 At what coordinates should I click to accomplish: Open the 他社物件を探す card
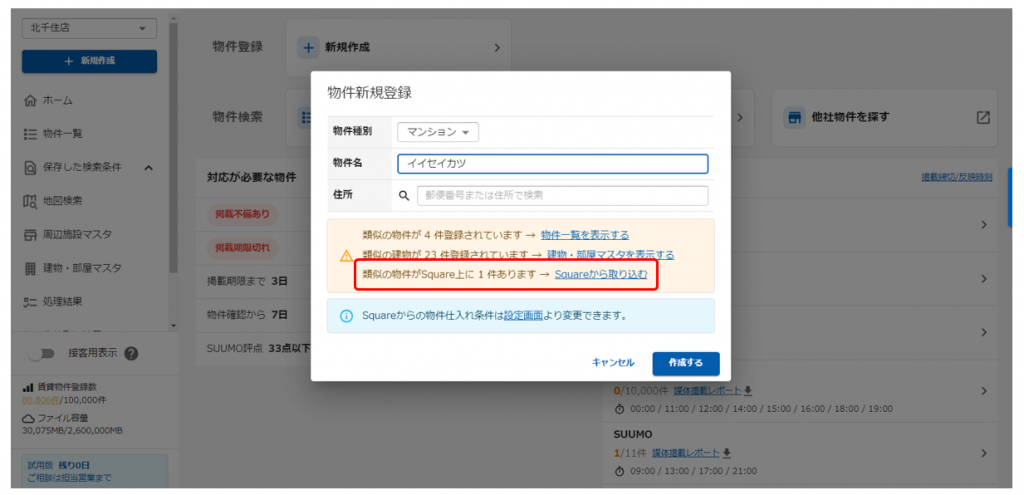(884, 118)
